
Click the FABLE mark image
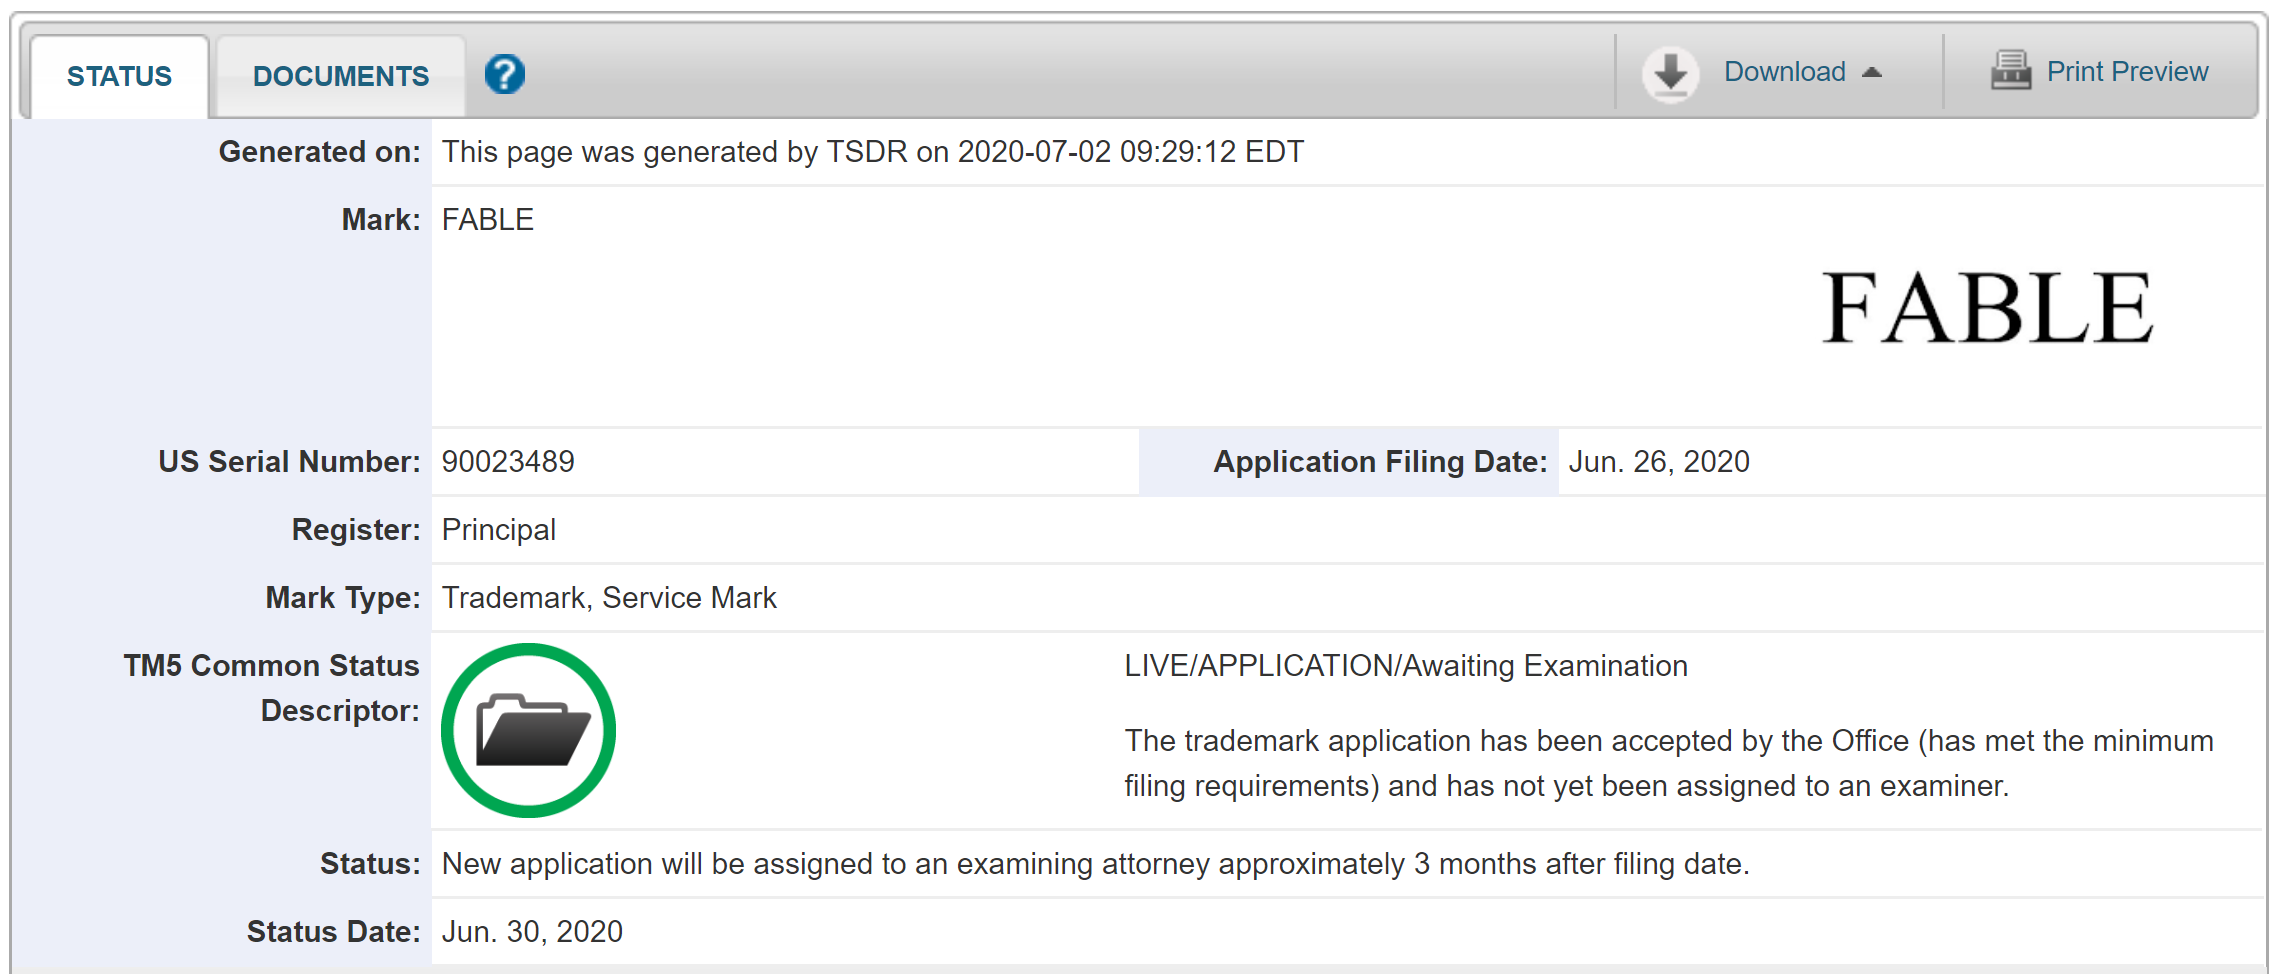tap(1987, 308)
